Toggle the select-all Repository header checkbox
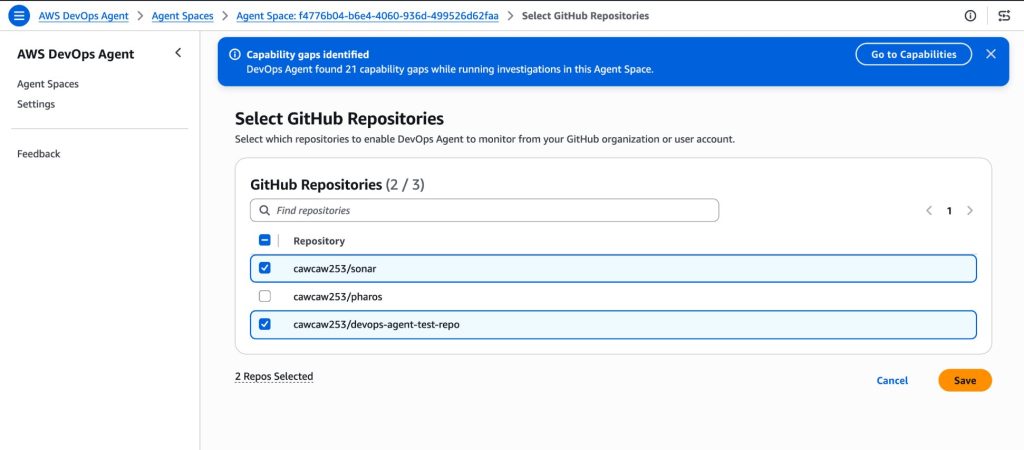 tap(265, 240)
